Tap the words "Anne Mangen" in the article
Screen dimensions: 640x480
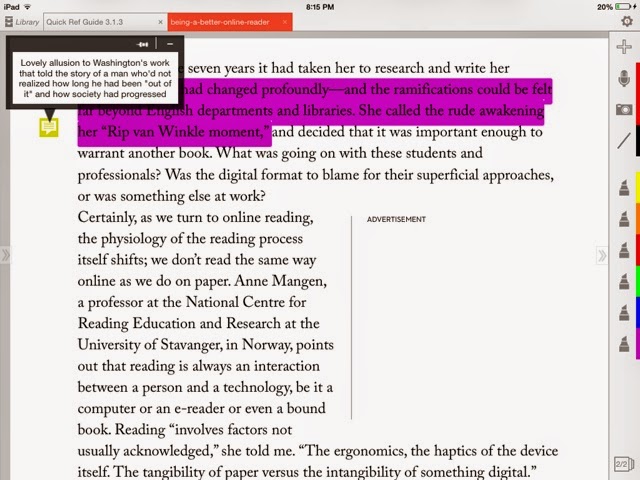point(280,281)
